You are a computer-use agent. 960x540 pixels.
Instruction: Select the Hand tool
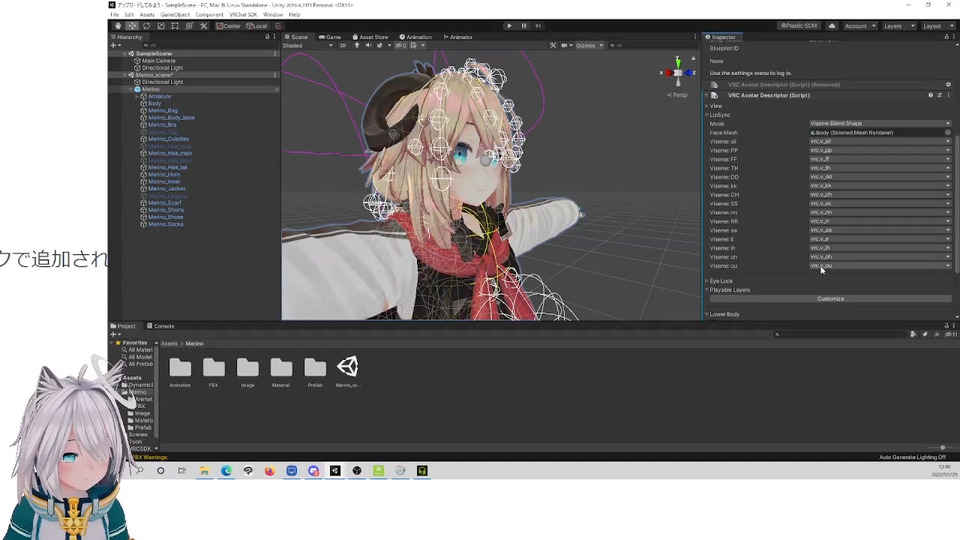pos(118,26)
